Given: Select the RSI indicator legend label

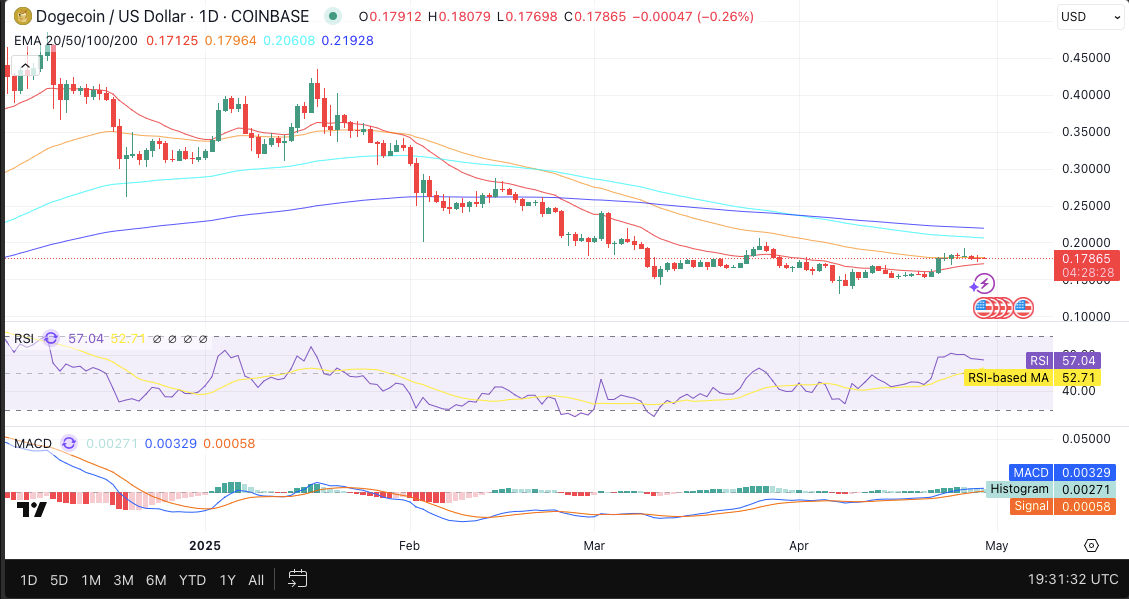Looking at the screenshot, I should pyautogui.click(x=24, y=338).
